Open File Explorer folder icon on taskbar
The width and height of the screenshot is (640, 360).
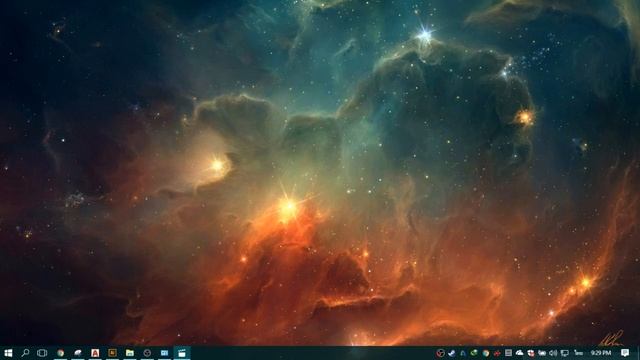coord(130,353)
